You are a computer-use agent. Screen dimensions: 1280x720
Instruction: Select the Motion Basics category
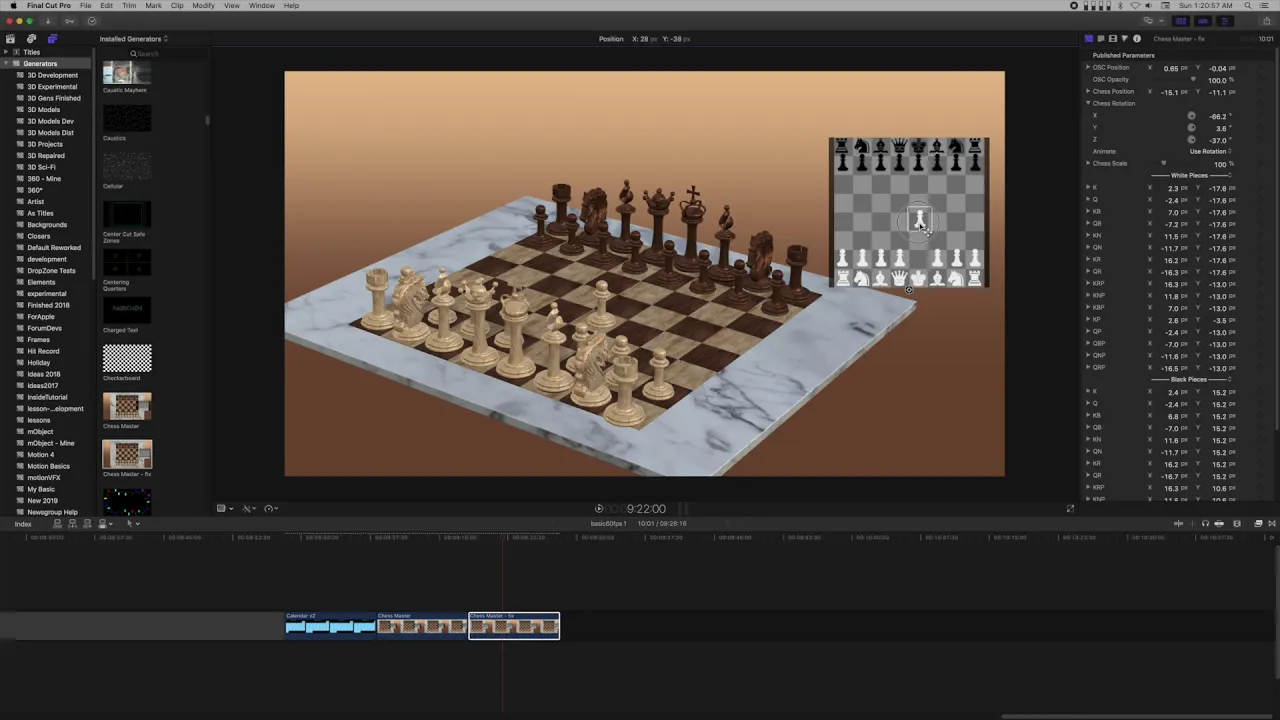tap(48, 466)
